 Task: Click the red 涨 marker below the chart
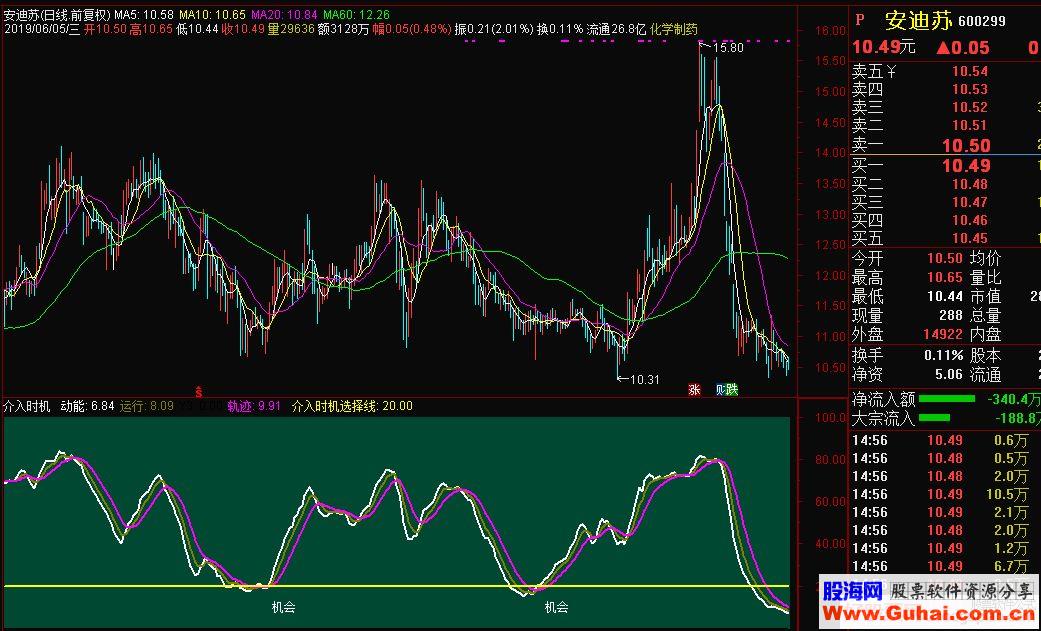694,390
